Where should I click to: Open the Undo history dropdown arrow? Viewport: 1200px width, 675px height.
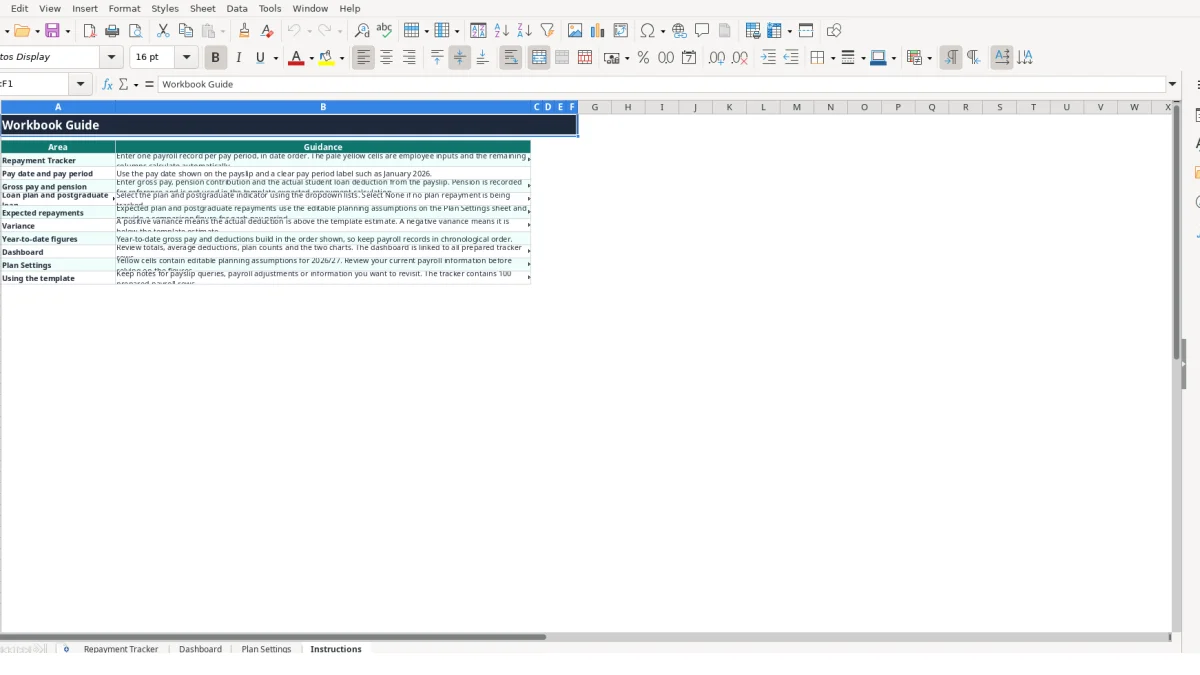click(x=309, y=31)
